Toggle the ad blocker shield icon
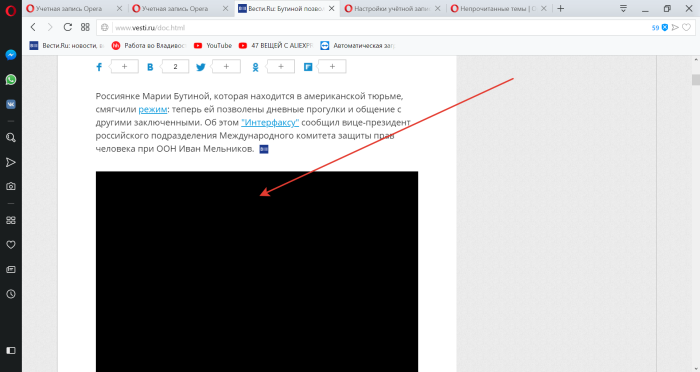This screenshot has height=372, width=700. [665, 28]
